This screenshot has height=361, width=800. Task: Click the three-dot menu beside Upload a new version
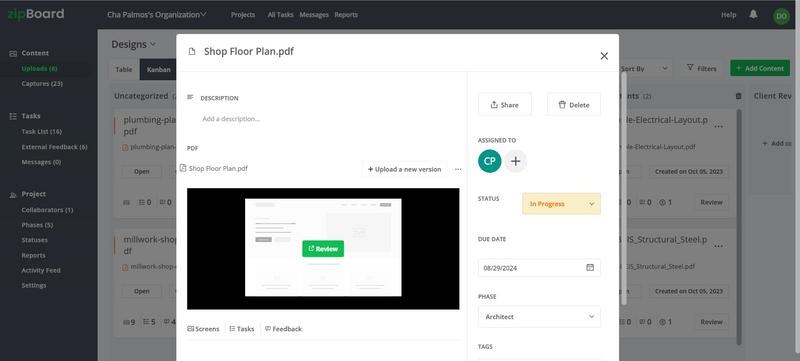click(x=458, y=169)
